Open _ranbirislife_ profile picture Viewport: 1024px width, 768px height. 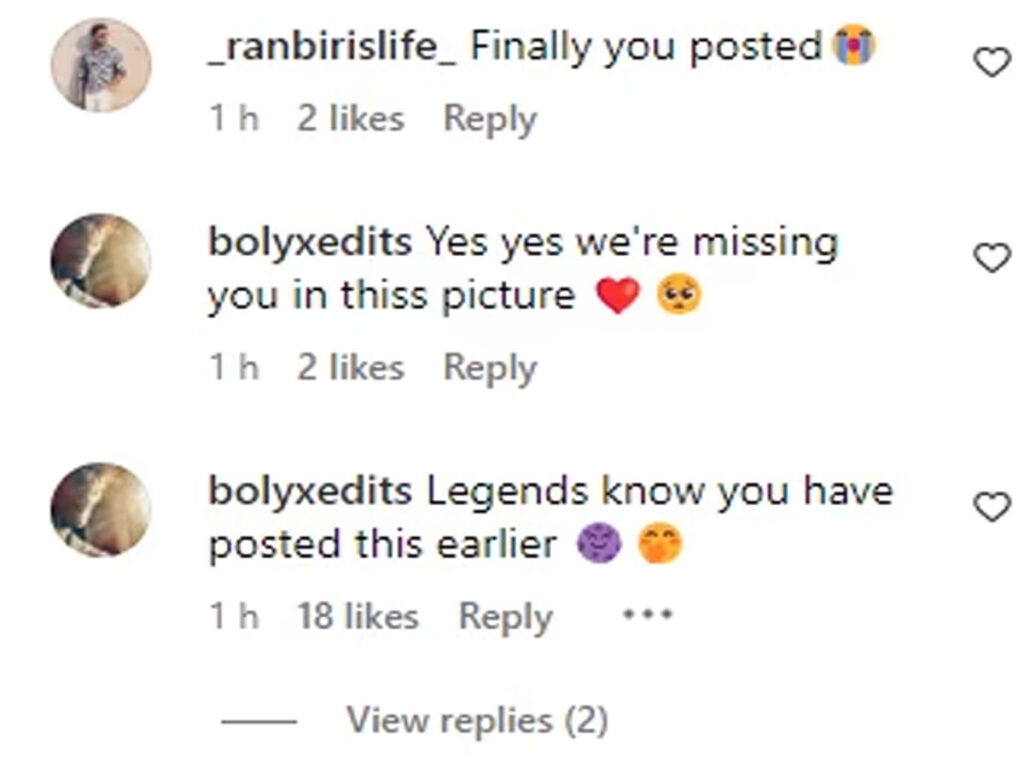pos(101,65)
